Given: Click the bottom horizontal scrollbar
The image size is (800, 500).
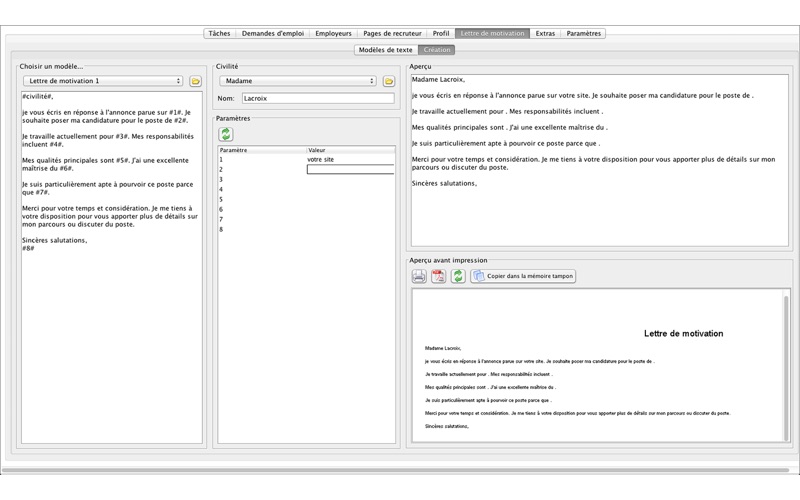Looking at the screenshot, I should pos(395,470).
